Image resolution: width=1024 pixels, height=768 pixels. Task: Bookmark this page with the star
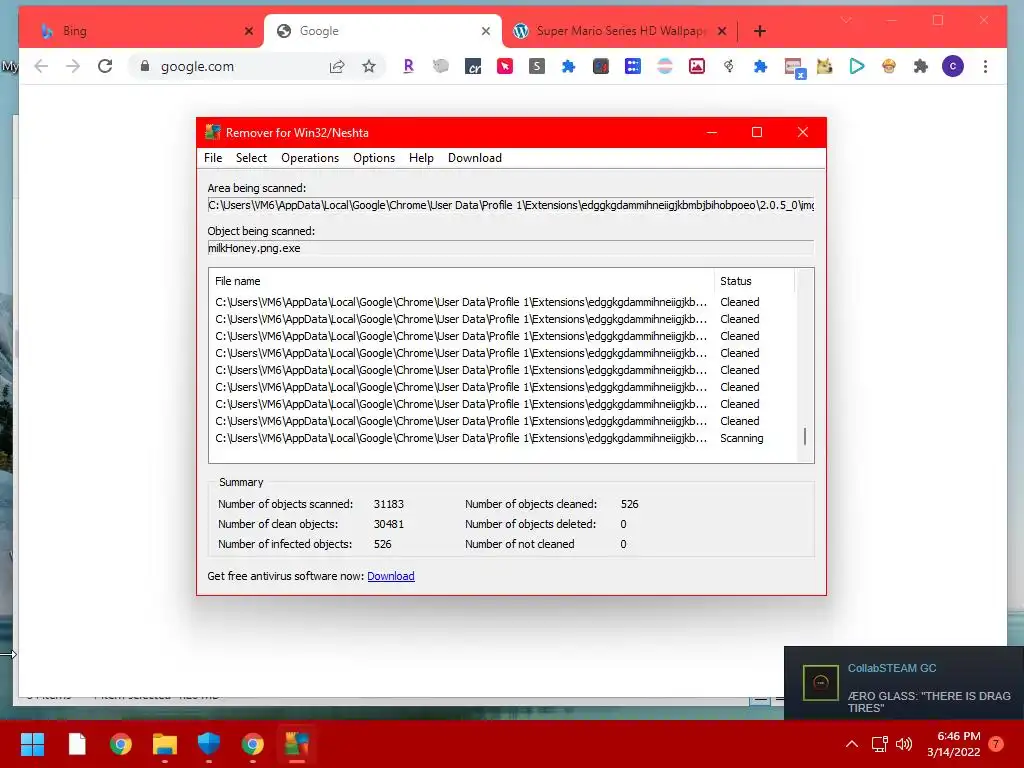369,66
